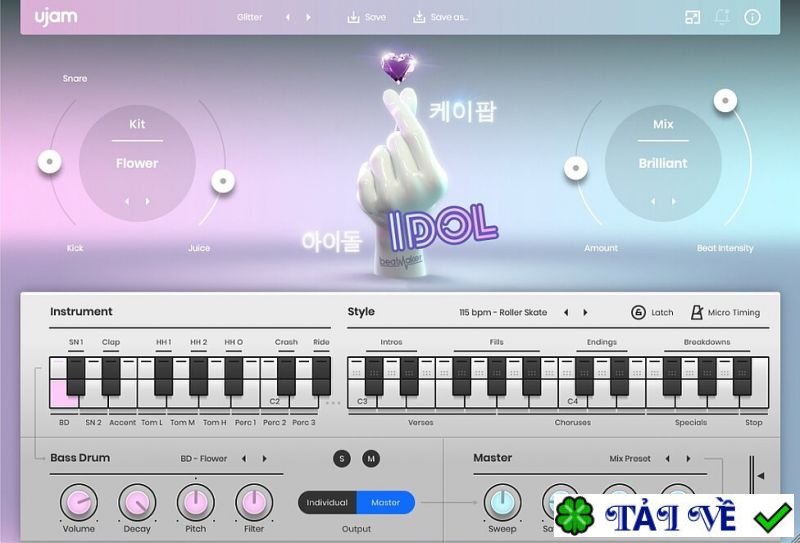The width and height of the screenshot is (800, 543).
Task: Open the BD - Flower sample selector
Action: point(204,459)
